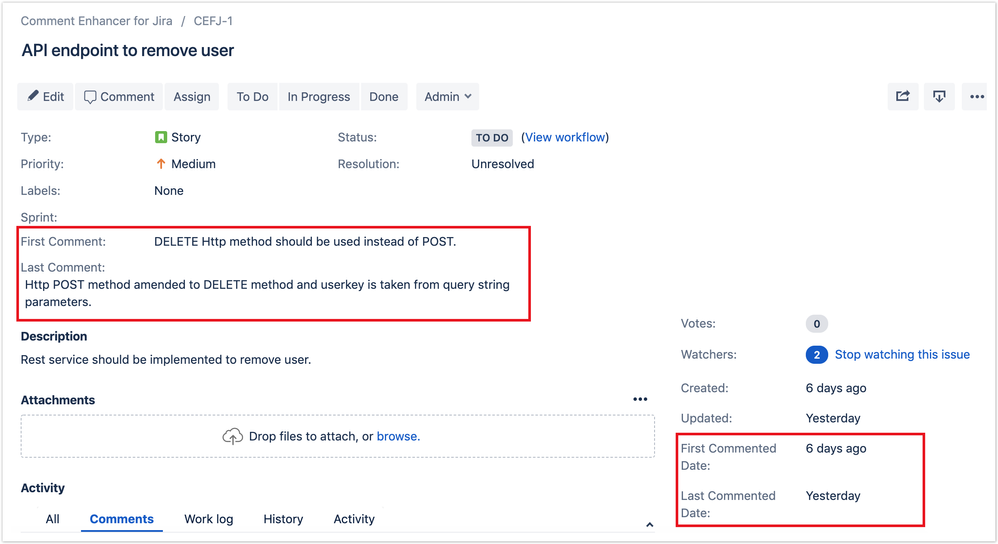Click the cloud upload icon in drop area

[x=232, y=436]
